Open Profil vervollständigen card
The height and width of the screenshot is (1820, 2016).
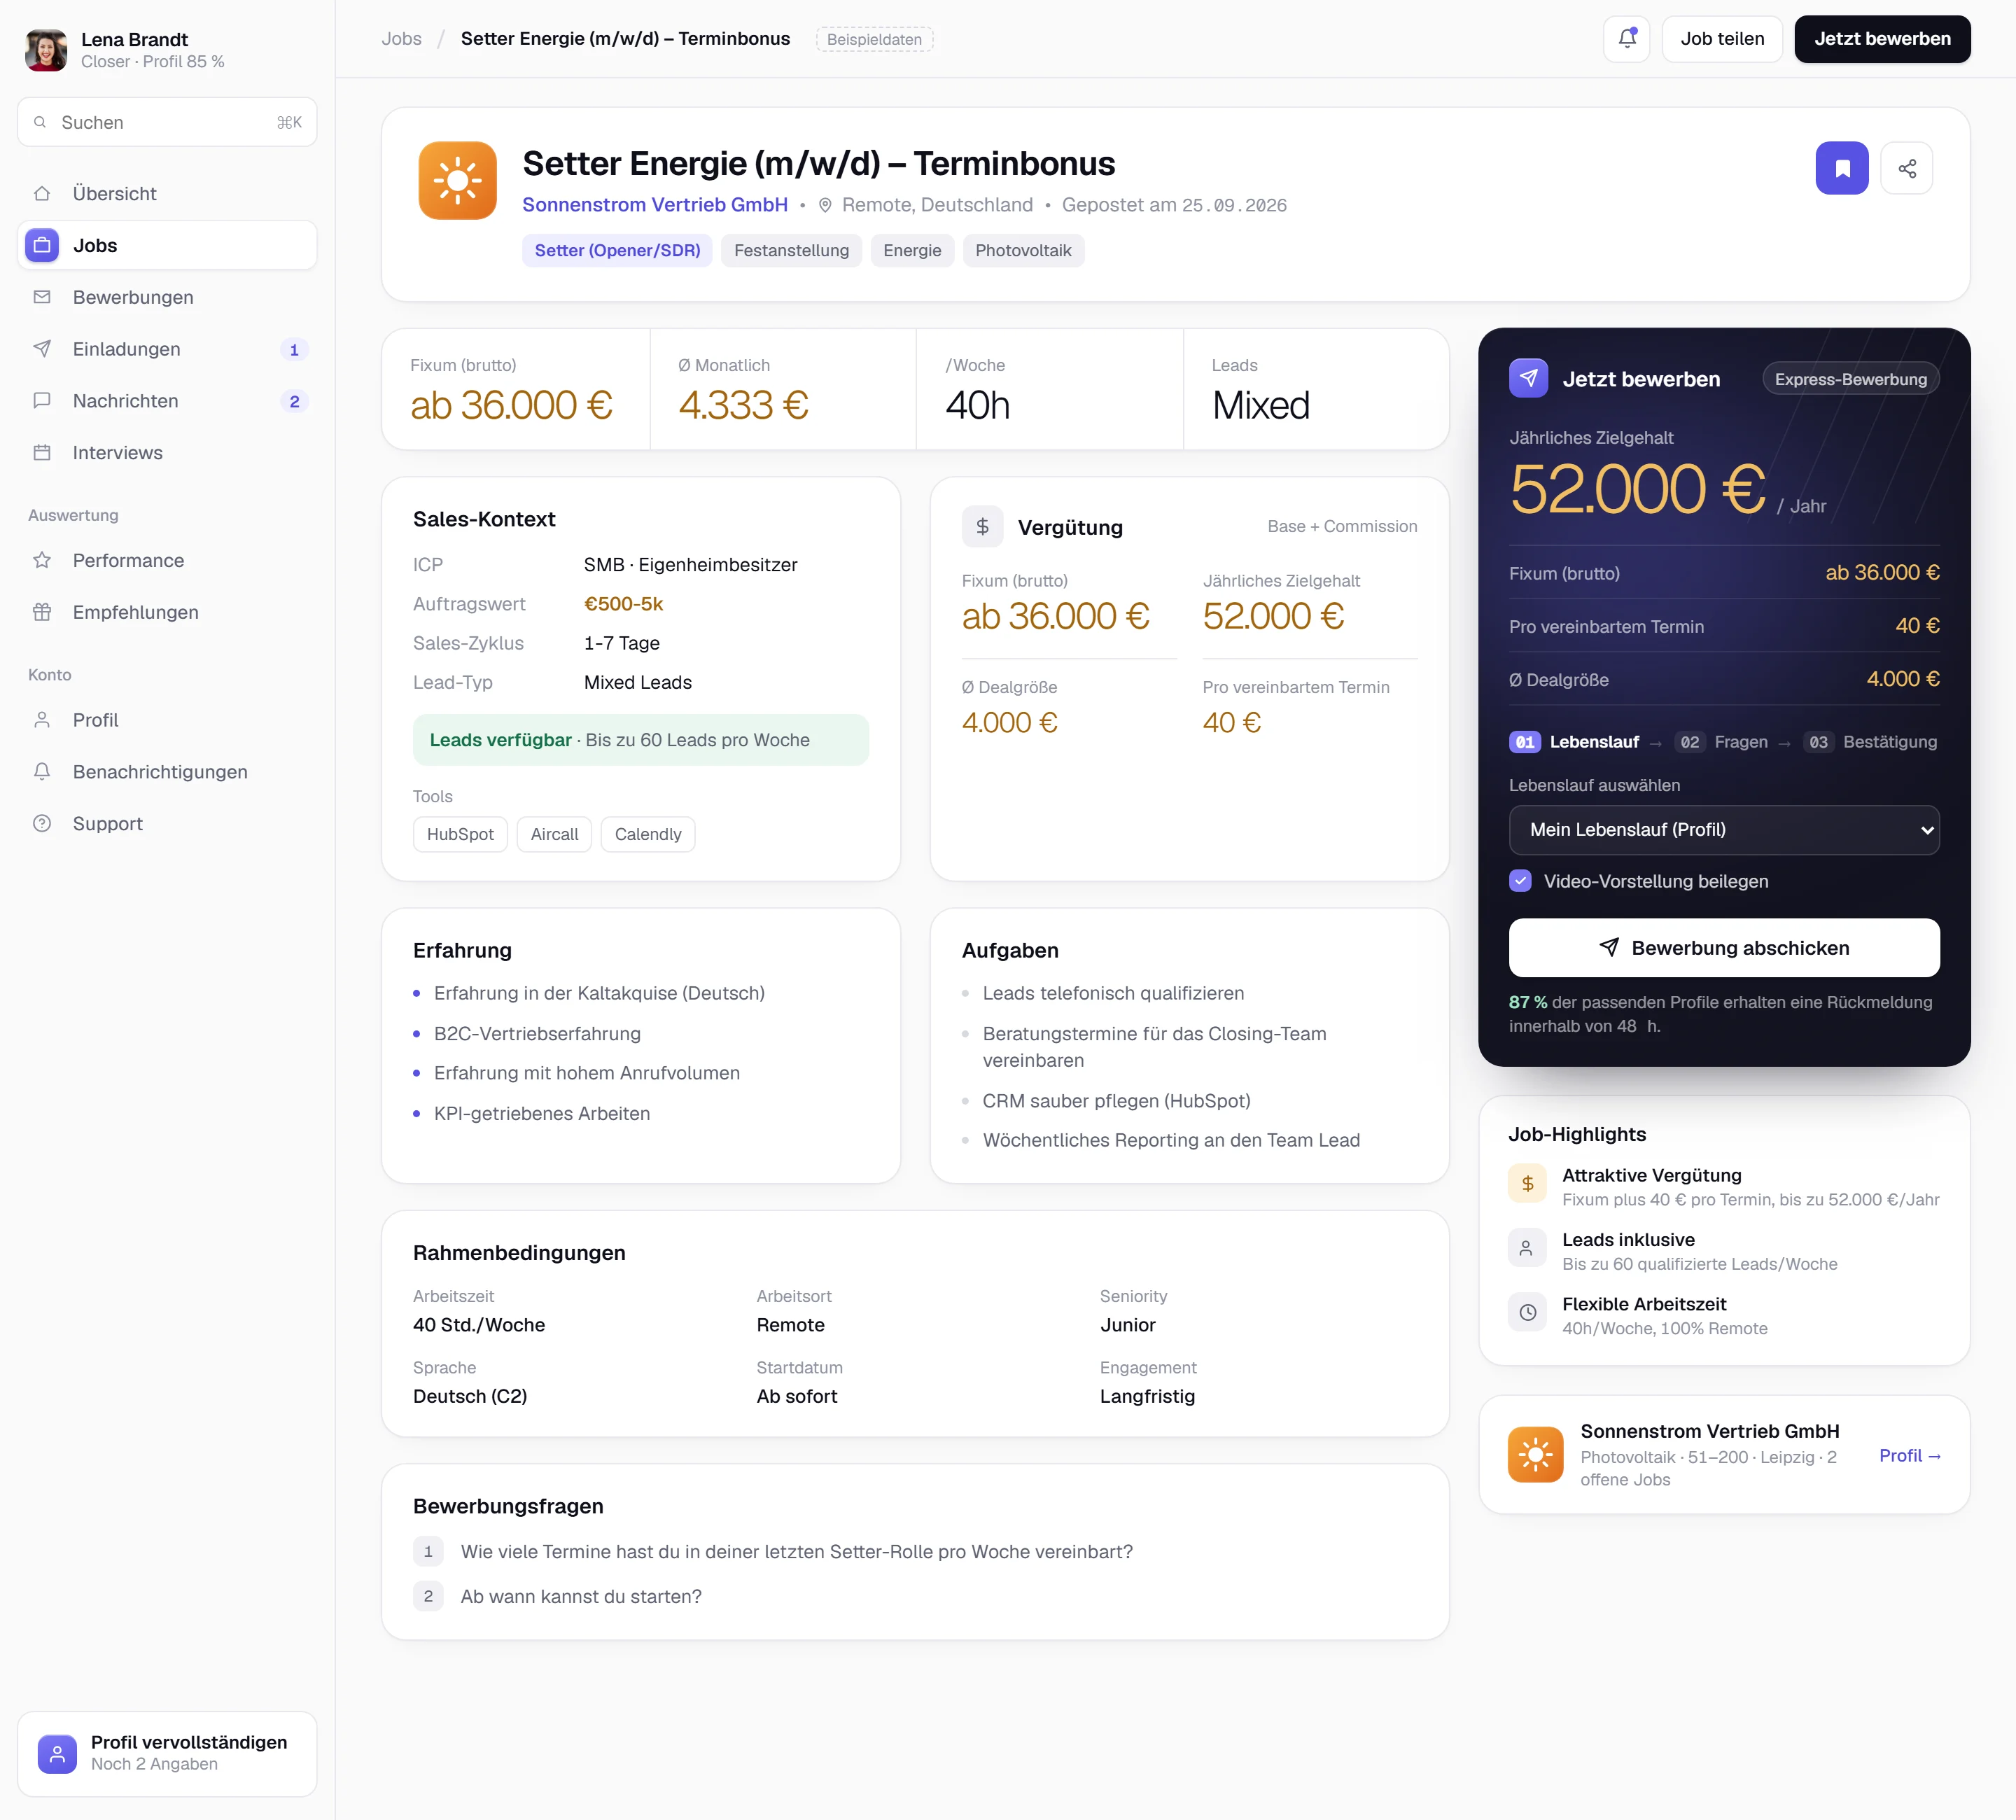coord(167,1755)
